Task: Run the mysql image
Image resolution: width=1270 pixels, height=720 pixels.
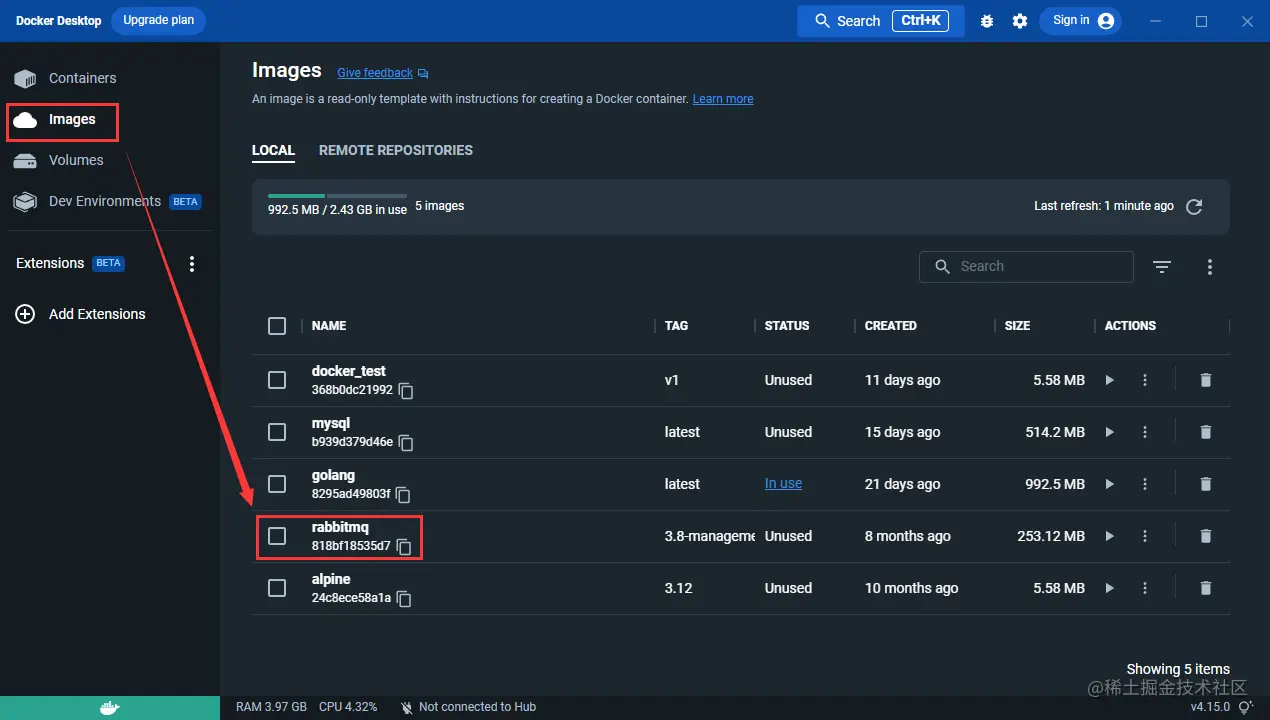Action: click(1109, 432)
